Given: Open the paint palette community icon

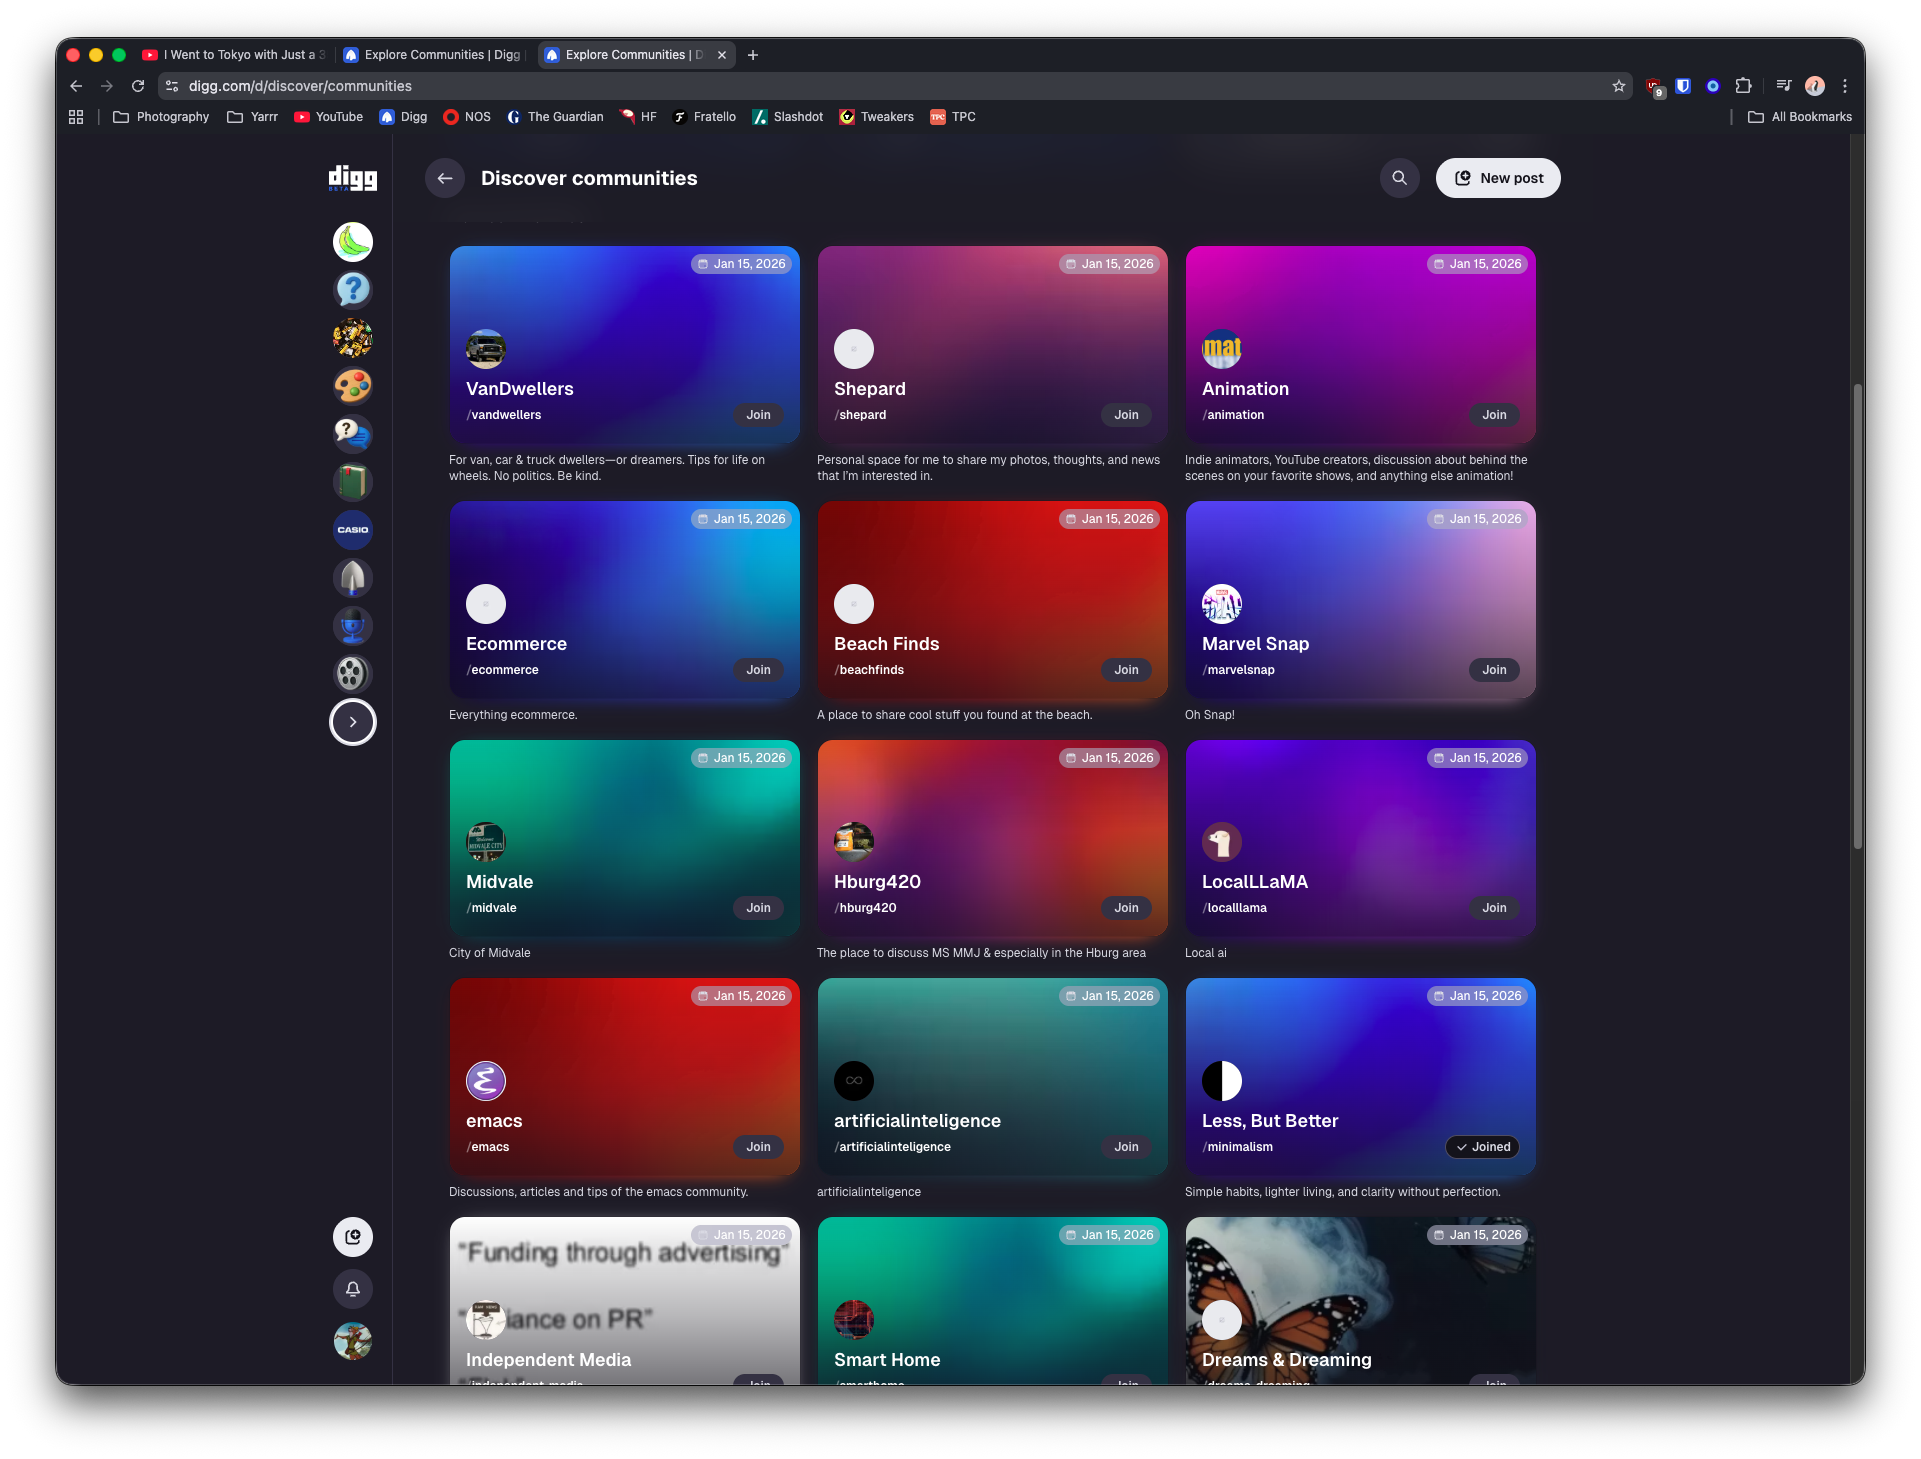Looking at the screenshot, I should pyautogui.click(x=352, y=385).
